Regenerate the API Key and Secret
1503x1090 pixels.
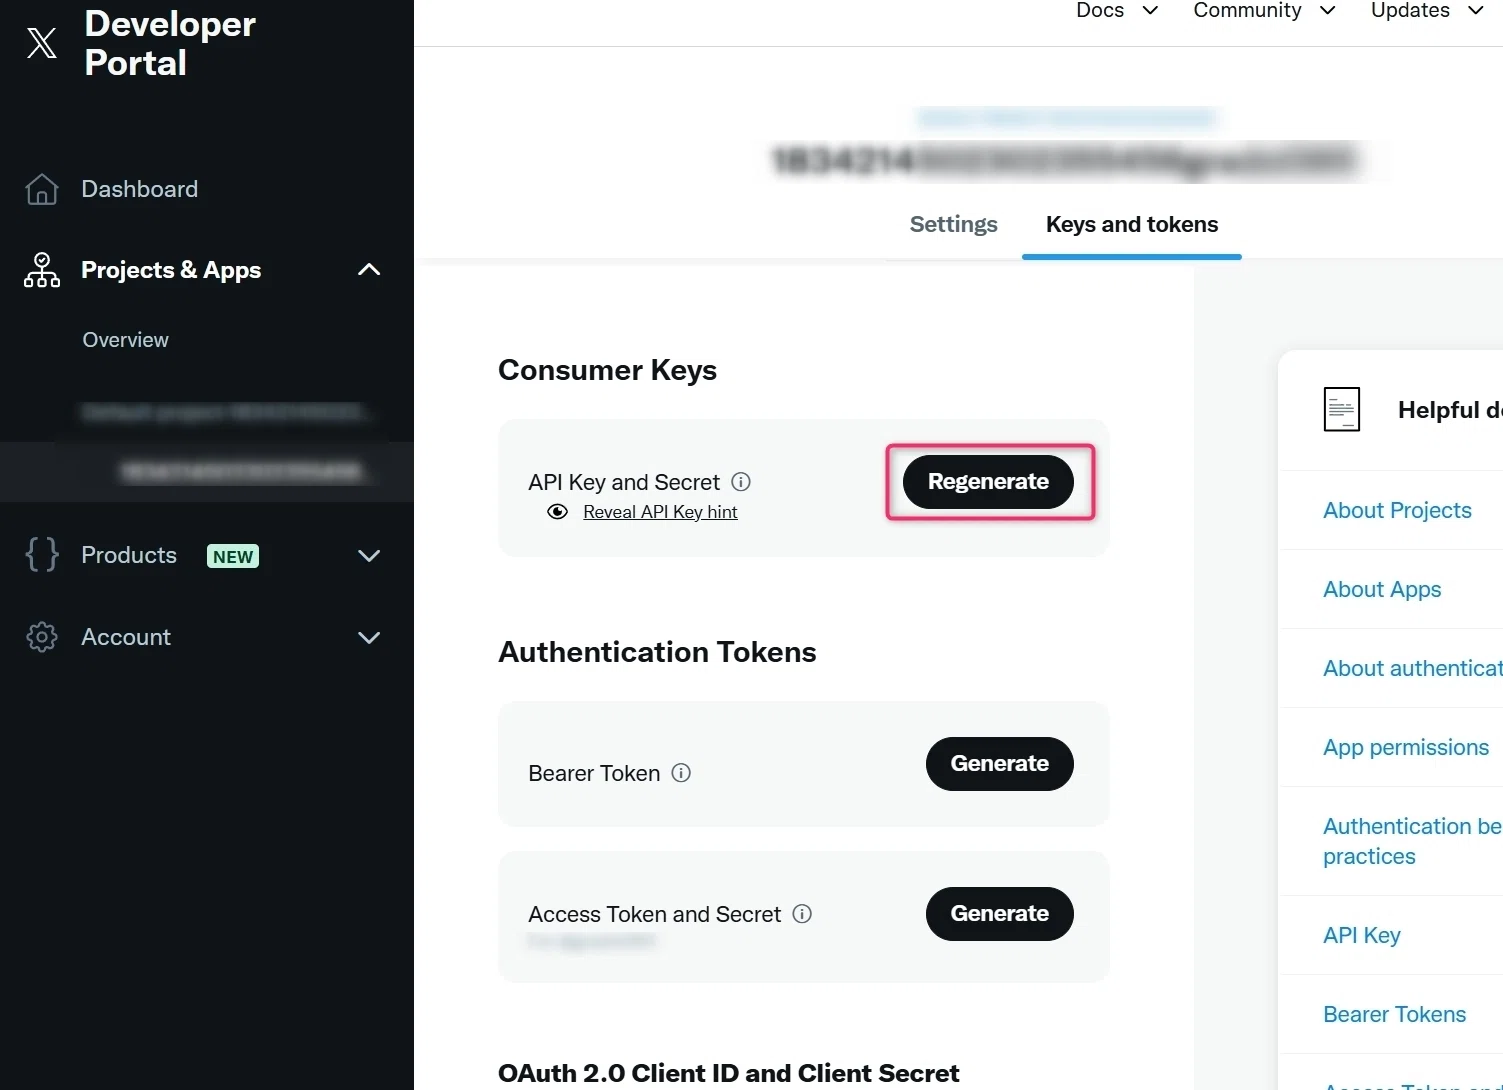click(x=988, y=482)
